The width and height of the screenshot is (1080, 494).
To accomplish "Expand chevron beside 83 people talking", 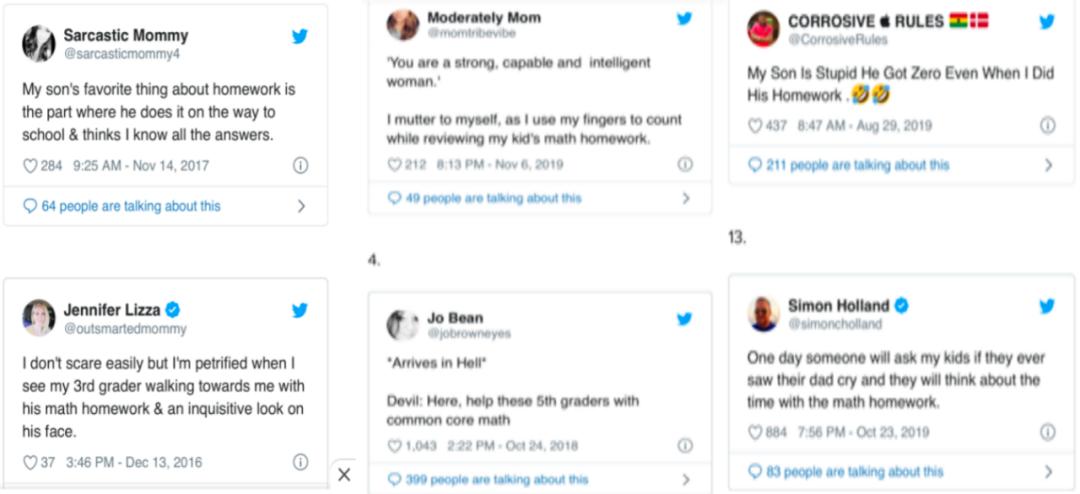I will (x=1047, y=471).
